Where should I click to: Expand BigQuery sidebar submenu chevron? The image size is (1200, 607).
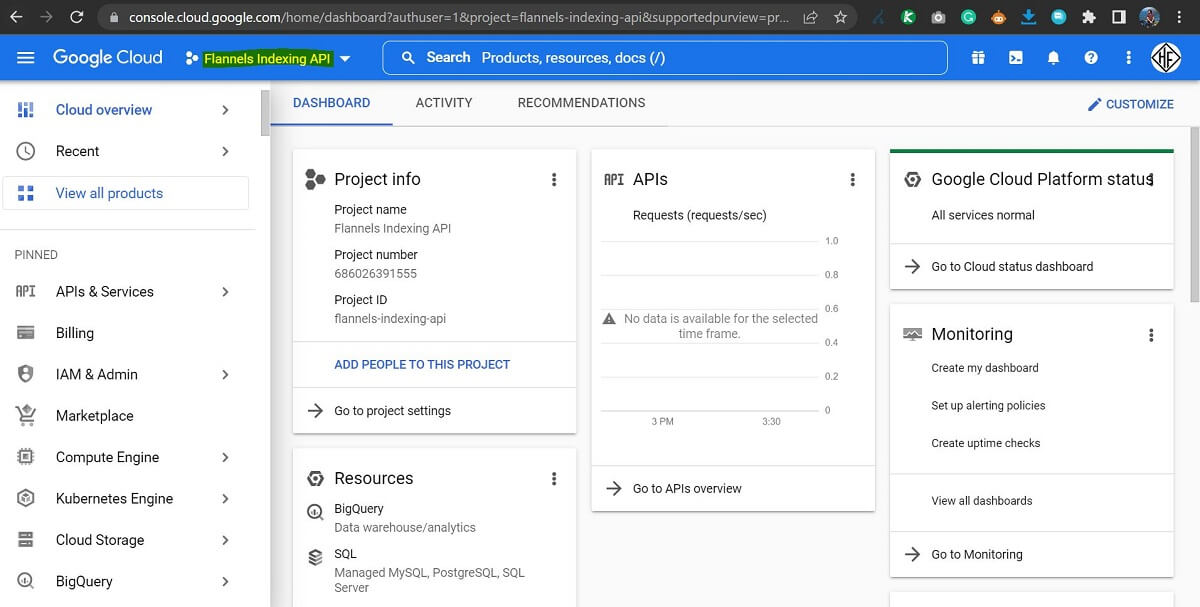click(225, 581)
